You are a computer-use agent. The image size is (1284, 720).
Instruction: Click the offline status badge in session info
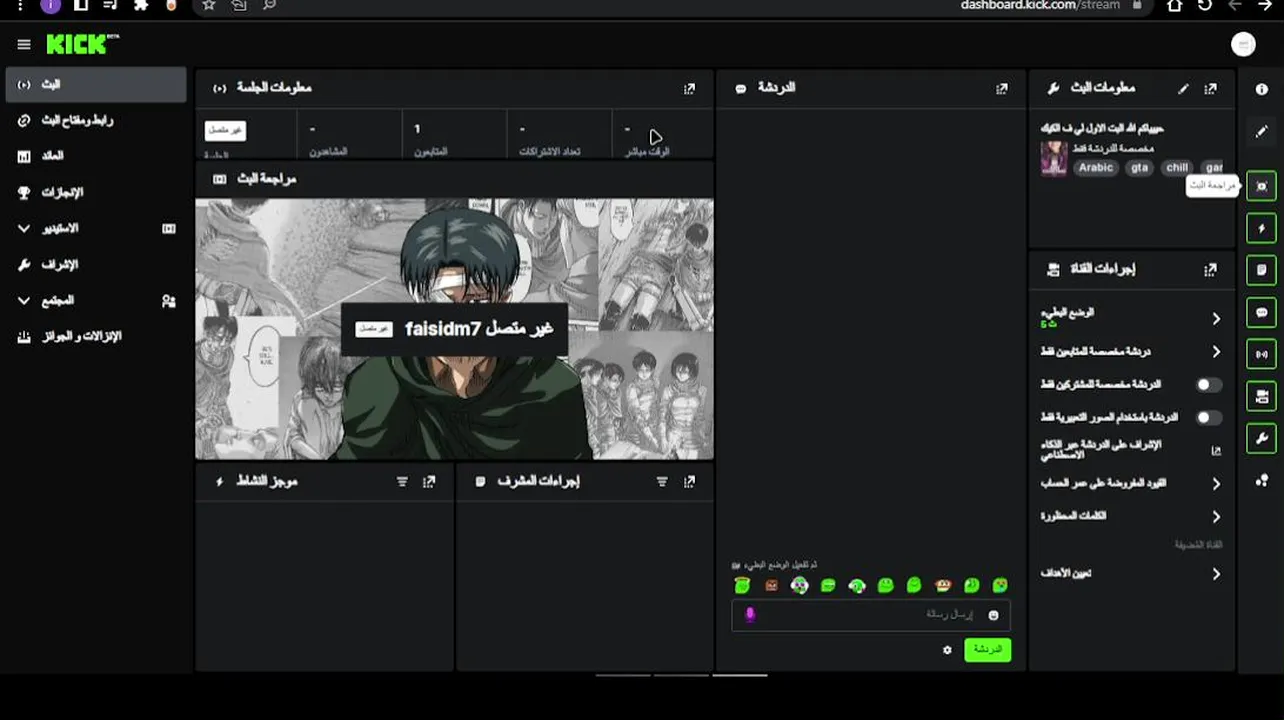click(225, 130)
